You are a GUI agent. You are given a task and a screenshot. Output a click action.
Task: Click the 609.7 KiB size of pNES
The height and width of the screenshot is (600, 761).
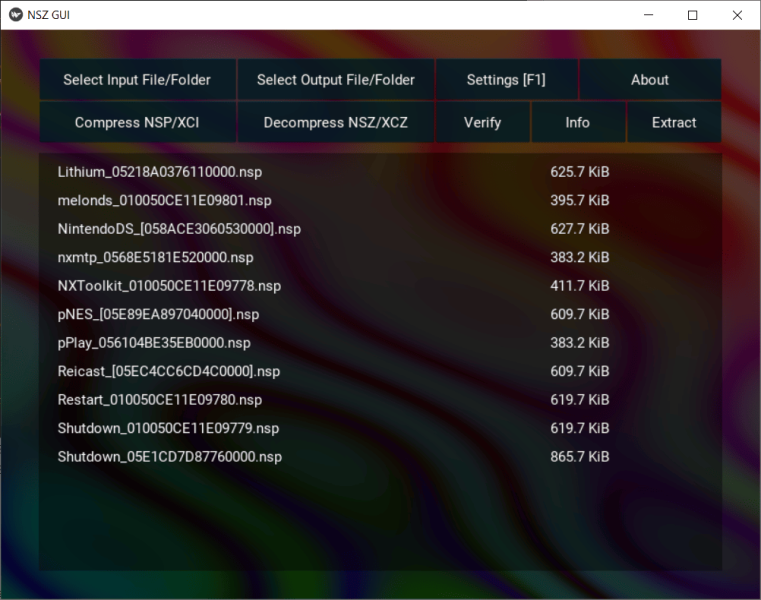(x=579, y=314)
